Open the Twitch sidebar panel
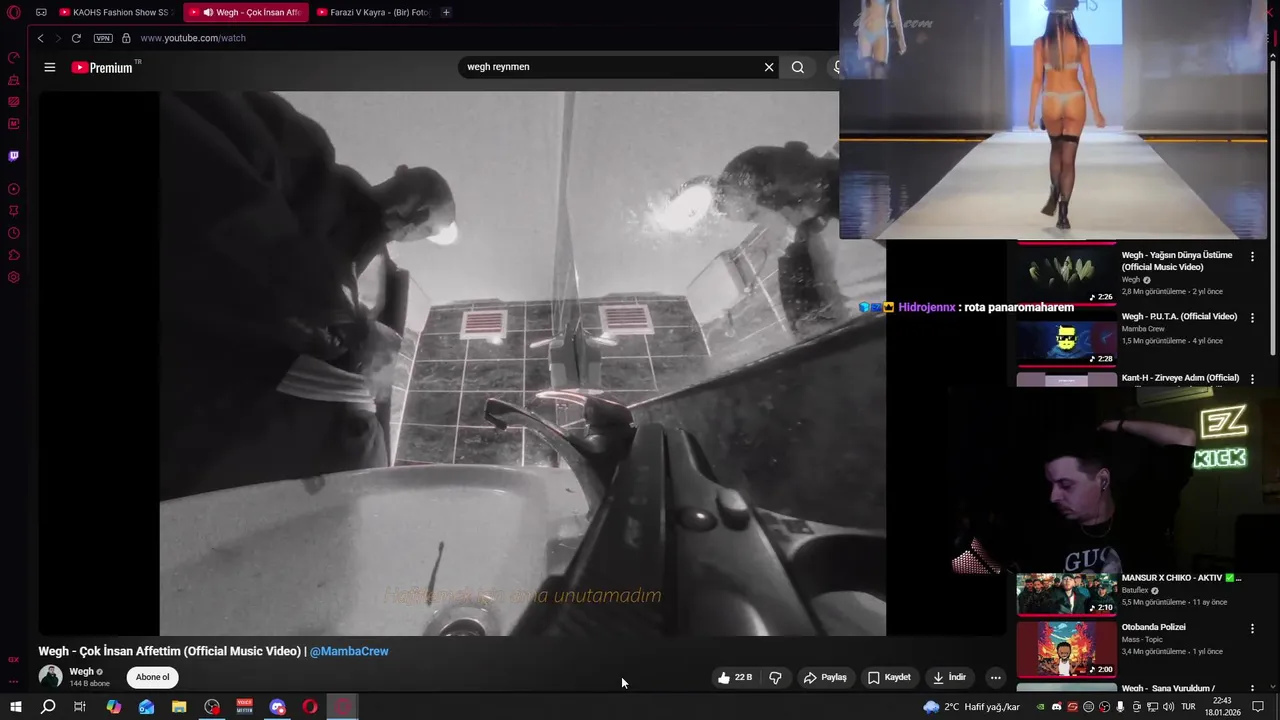 (14, 156)
